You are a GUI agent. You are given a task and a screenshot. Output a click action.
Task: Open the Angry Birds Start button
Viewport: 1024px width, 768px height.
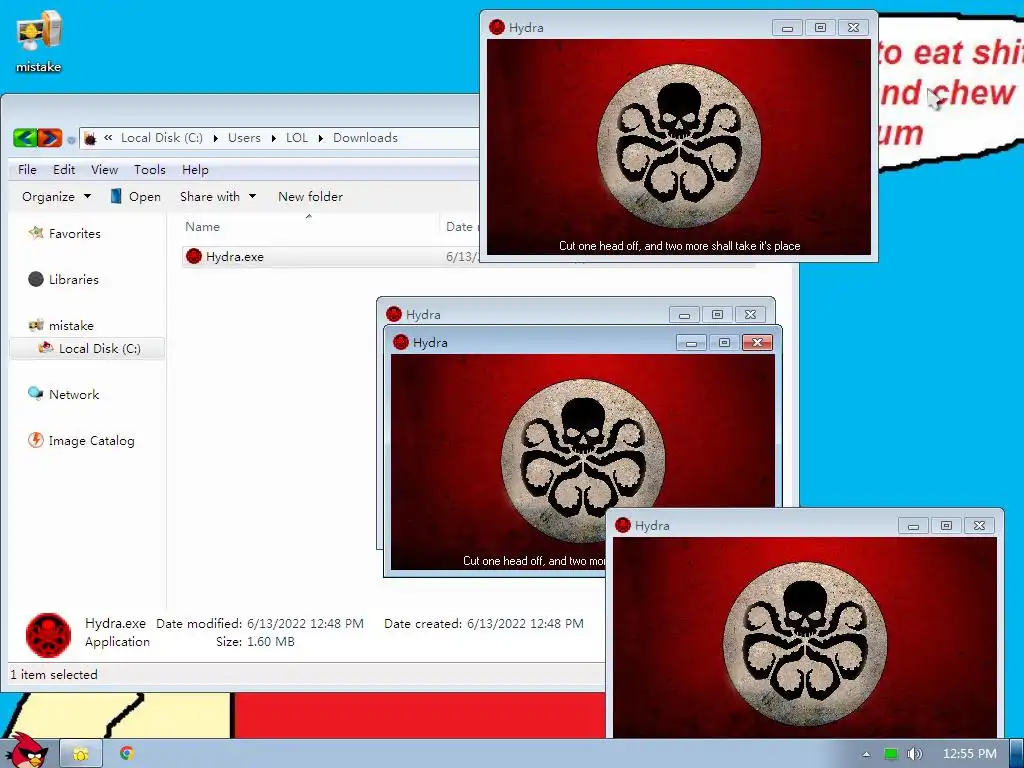(x=26, y=751)
